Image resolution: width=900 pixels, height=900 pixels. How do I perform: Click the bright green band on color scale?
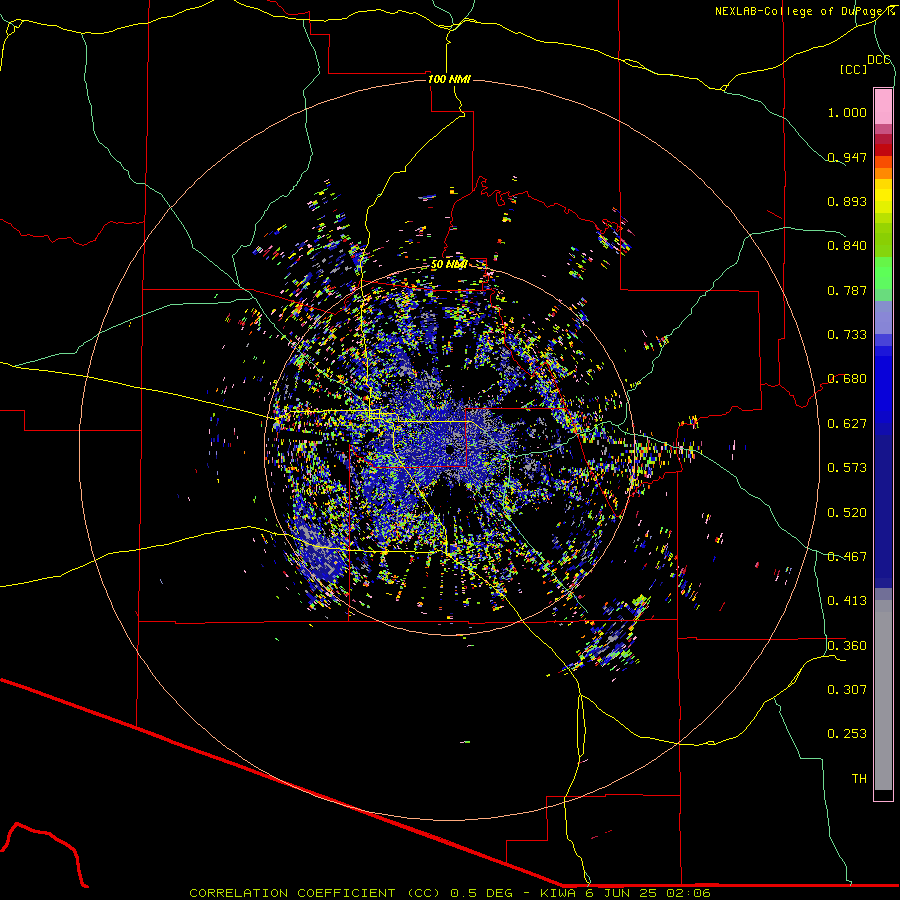click(883, 273)
